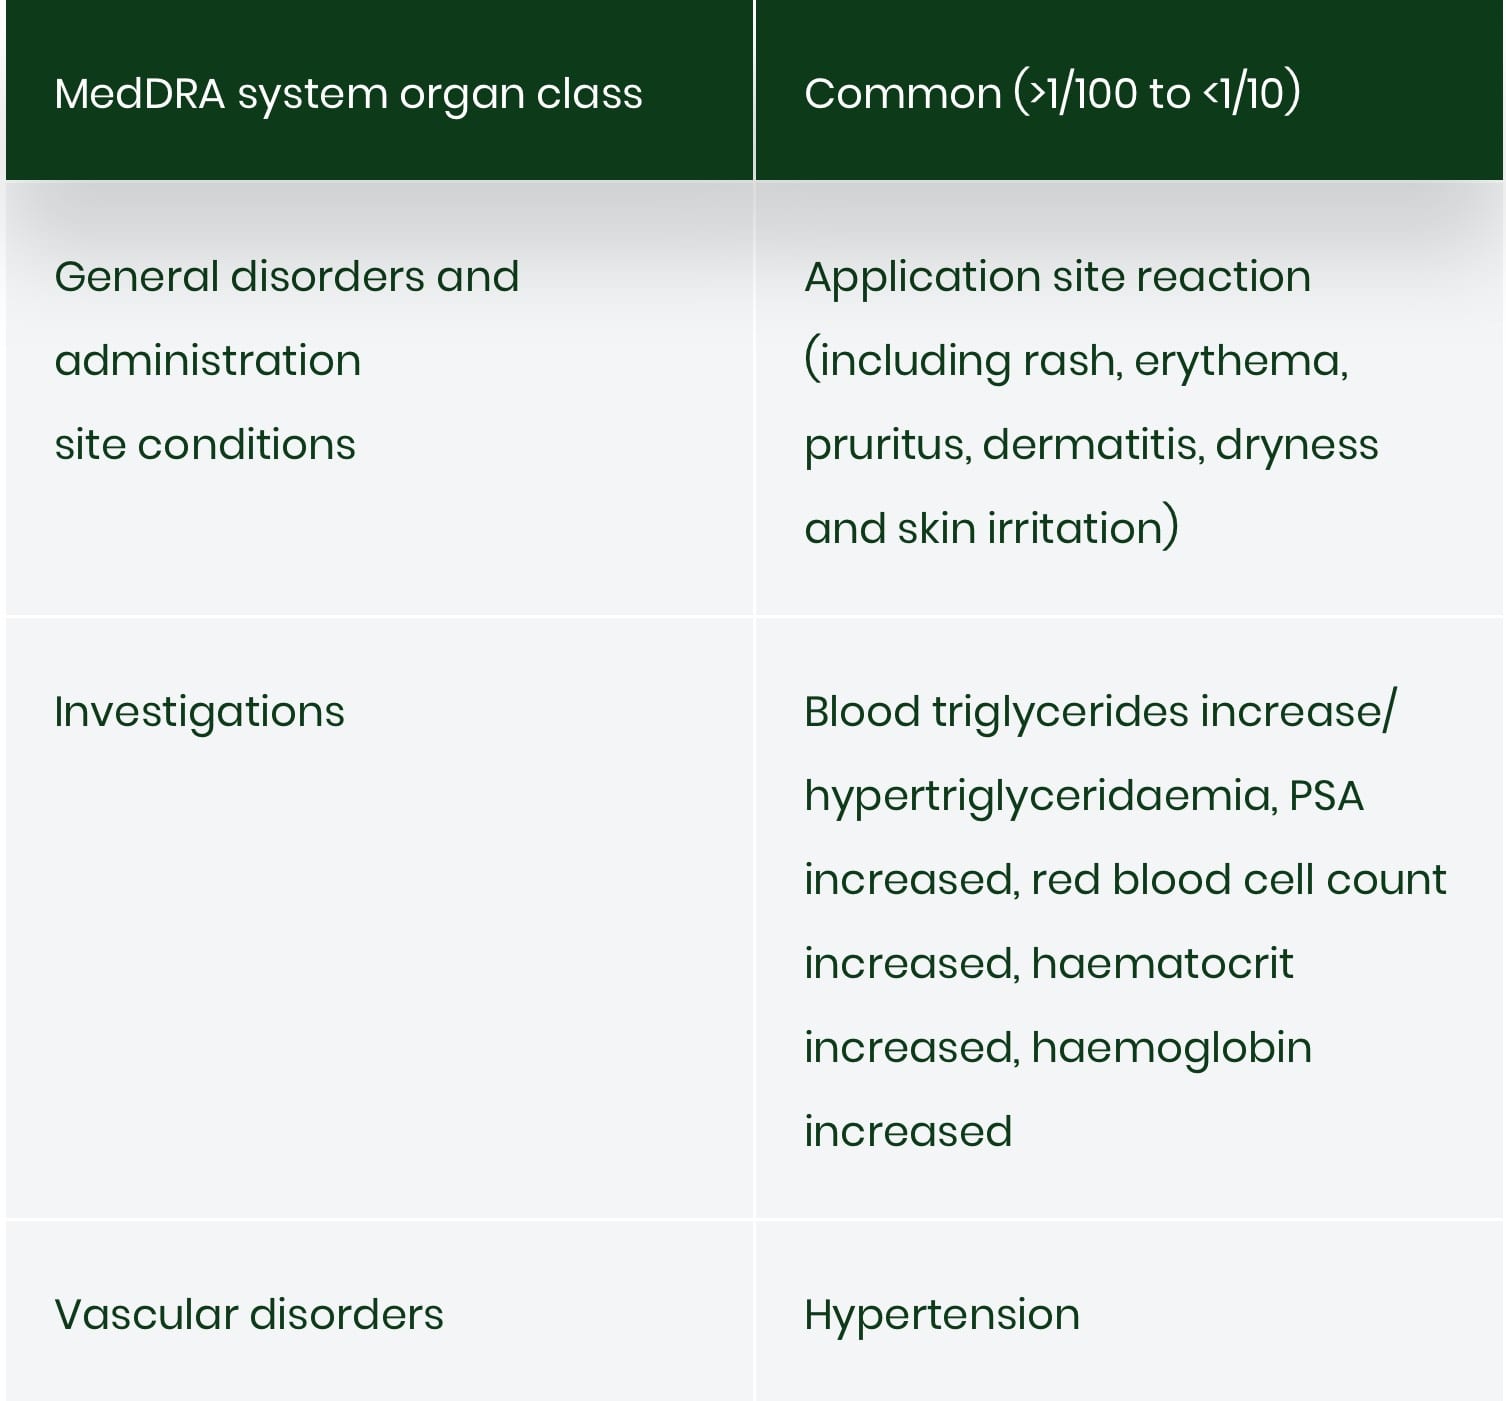
Task: Click the text 'increased, red blood cell count'
Action: tap(1125, 880)
